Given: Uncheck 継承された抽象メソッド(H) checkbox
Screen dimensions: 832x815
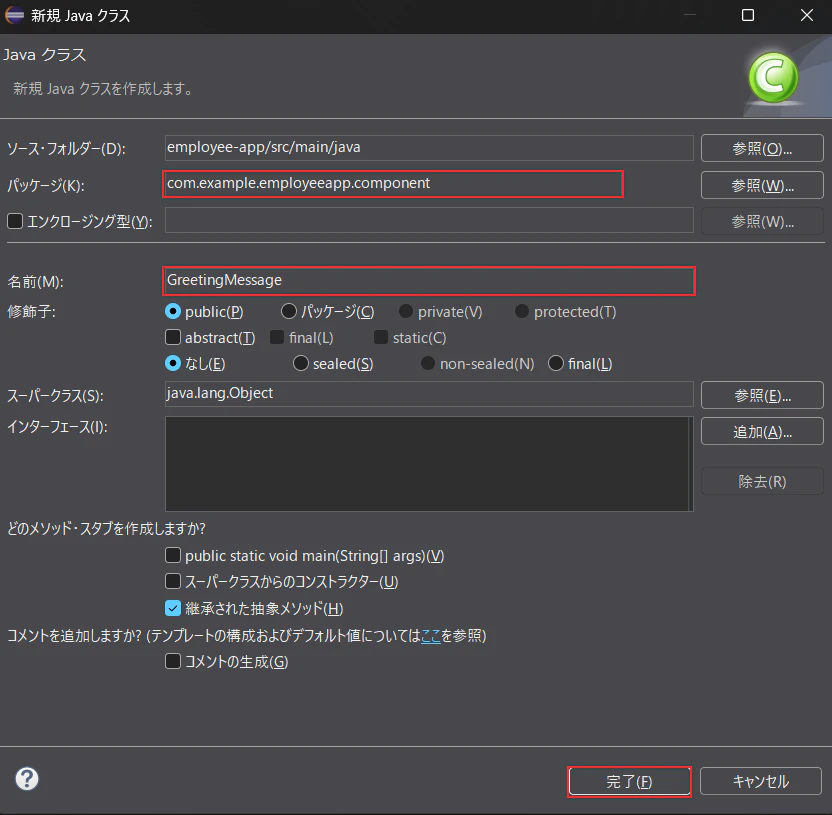Looking at the screenshot, I should tap(173, 608).
